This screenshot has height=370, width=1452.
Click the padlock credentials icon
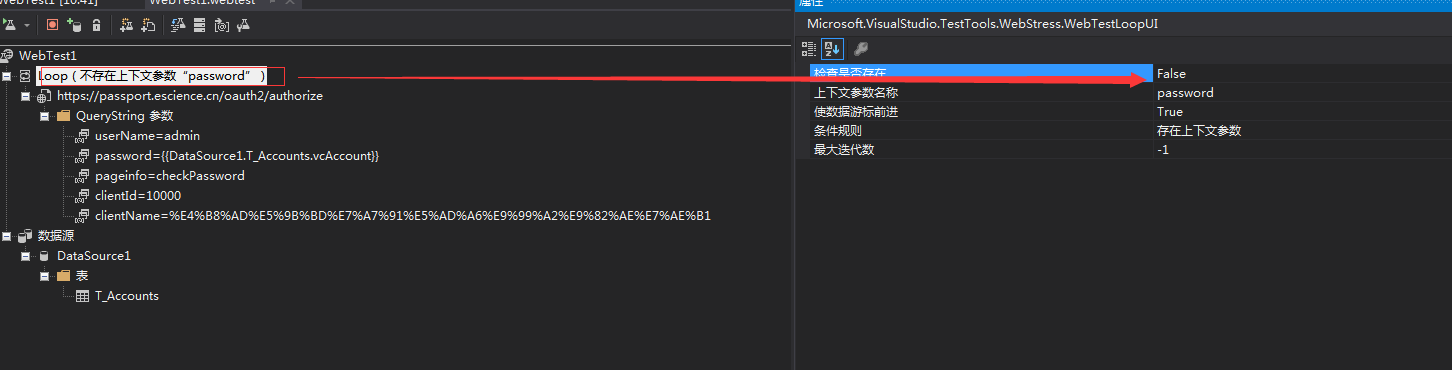[x=96, y=24]
